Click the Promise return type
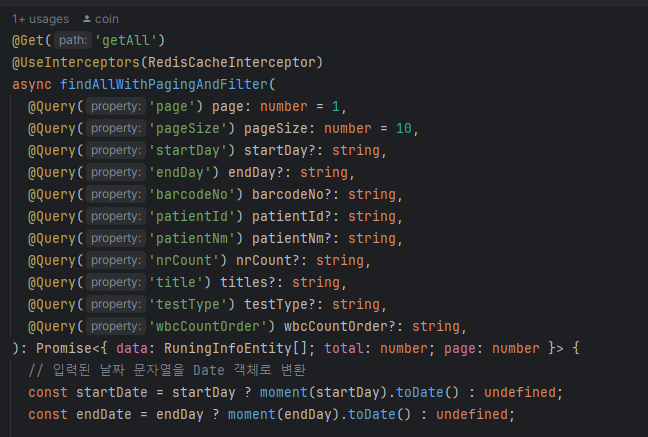 point(64,348)
